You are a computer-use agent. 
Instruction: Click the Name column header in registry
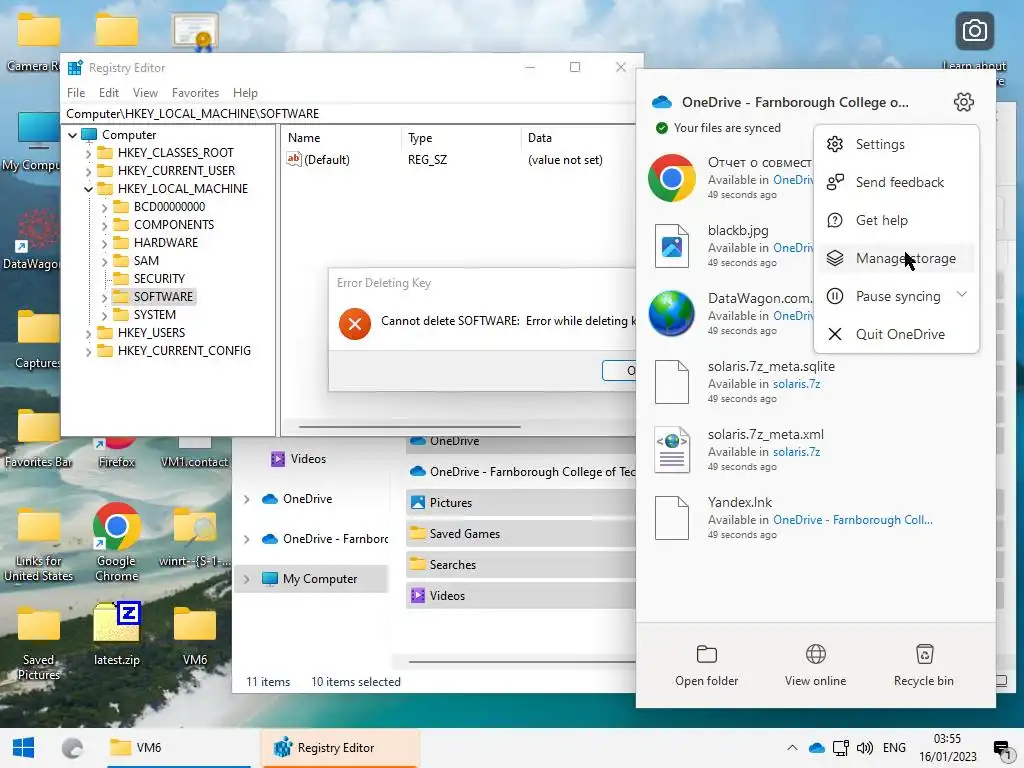pyautogui.click(x=342, y=138)
